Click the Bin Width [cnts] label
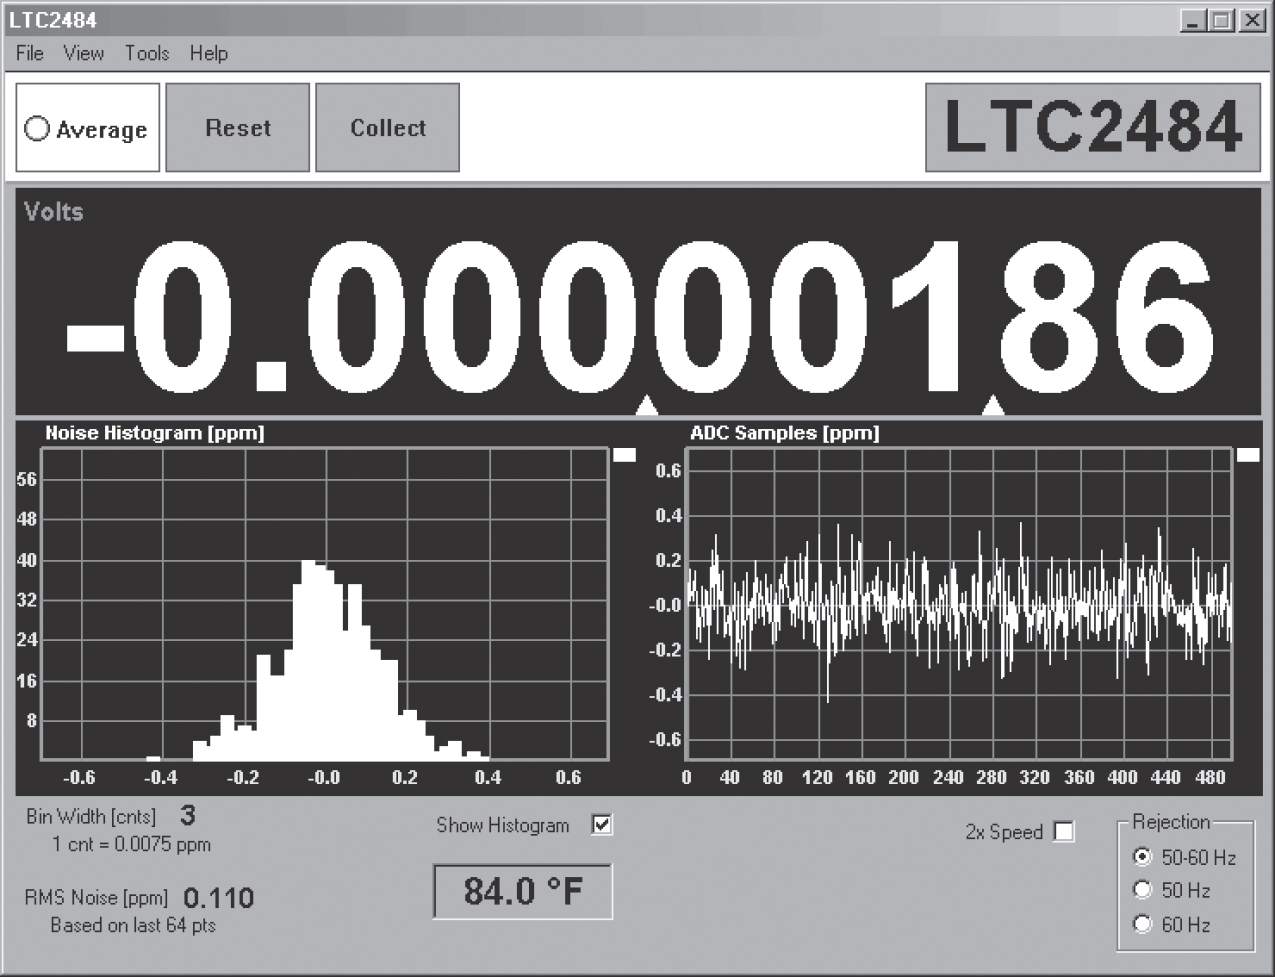The height and width of the screenshot is (977, 1275). [91, 817]
